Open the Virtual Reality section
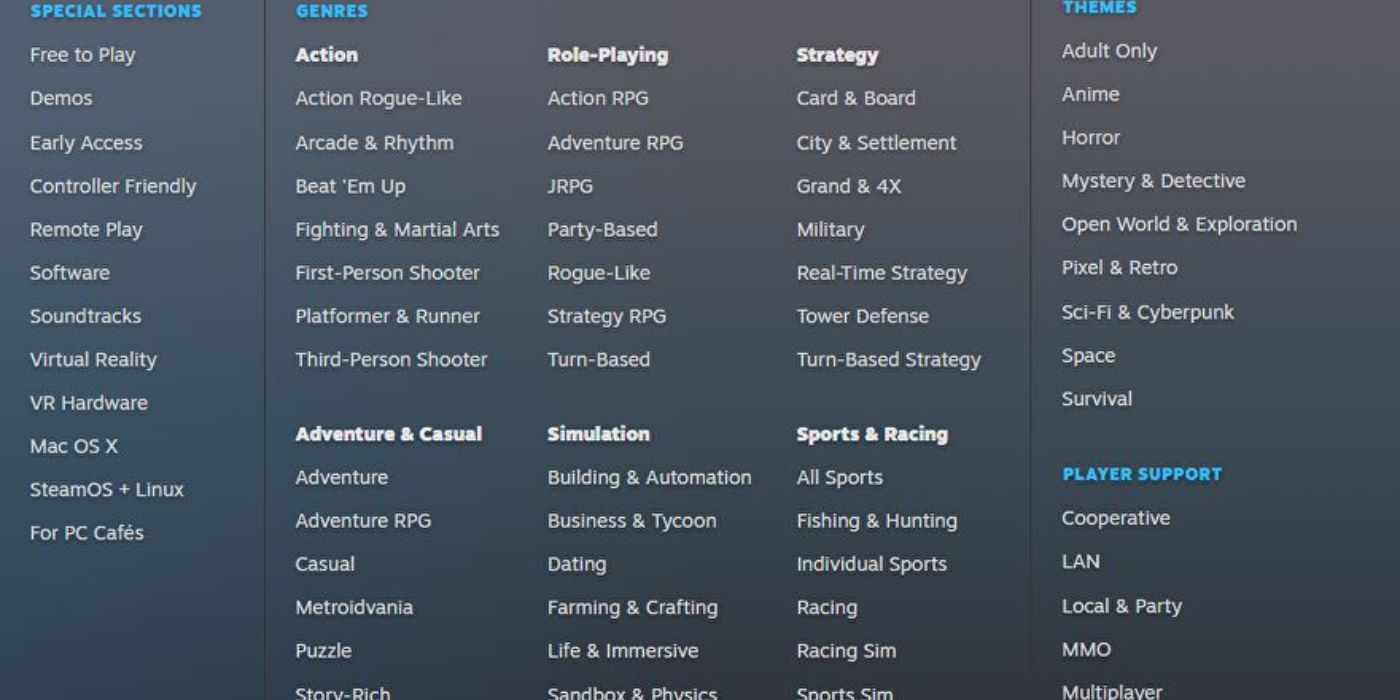This screenshot has width=1400, height=700. tap(93, 359)
